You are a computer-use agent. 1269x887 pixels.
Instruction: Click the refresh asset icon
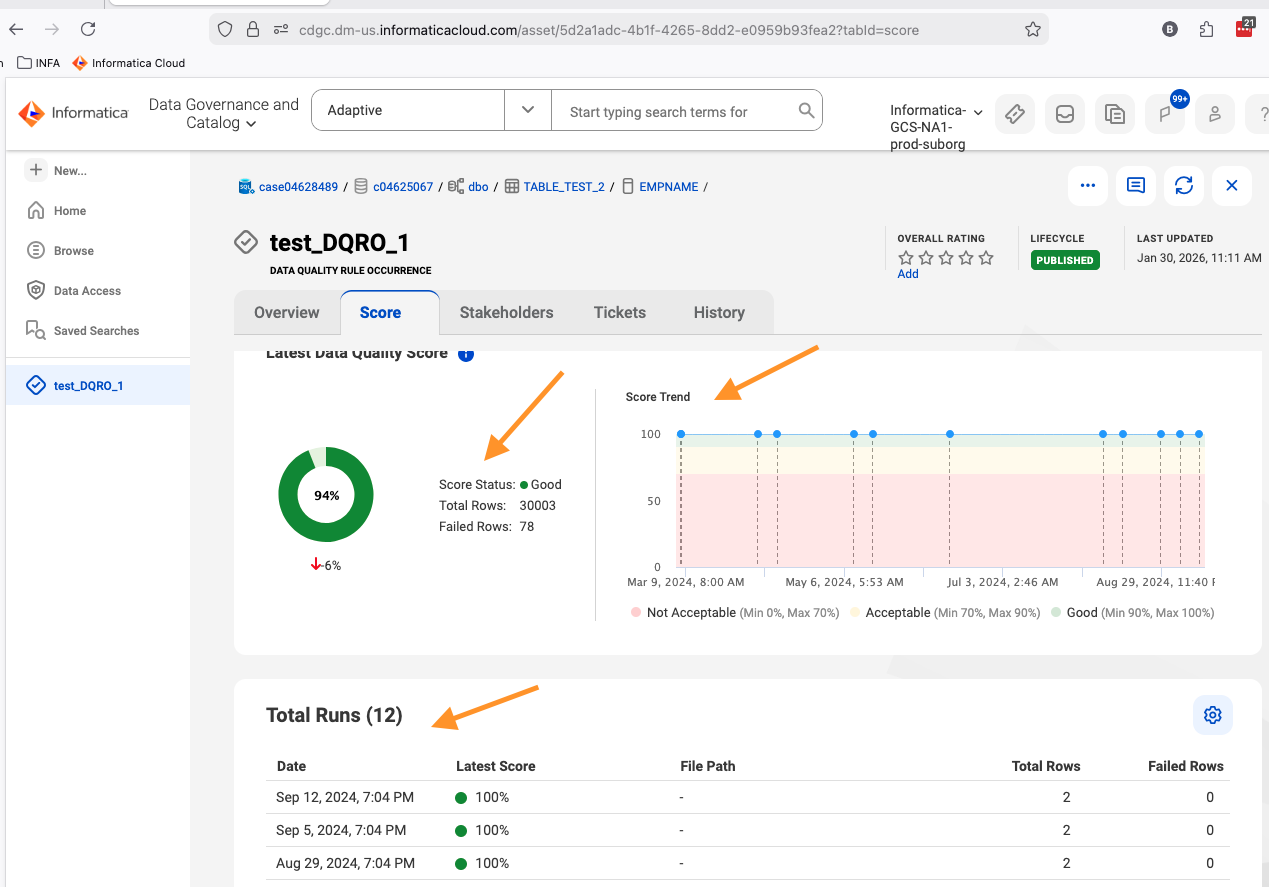click(x=1184, y=186)
